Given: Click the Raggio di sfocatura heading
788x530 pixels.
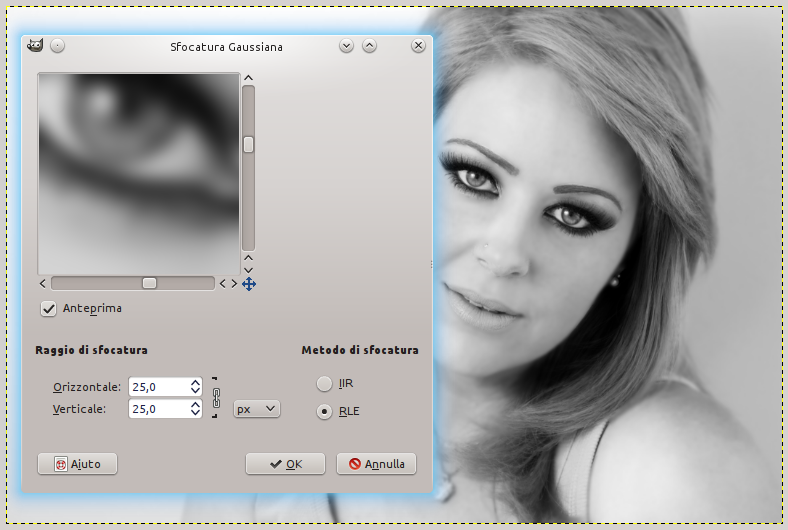Looking at the screenshot, I should coord(91,350).
